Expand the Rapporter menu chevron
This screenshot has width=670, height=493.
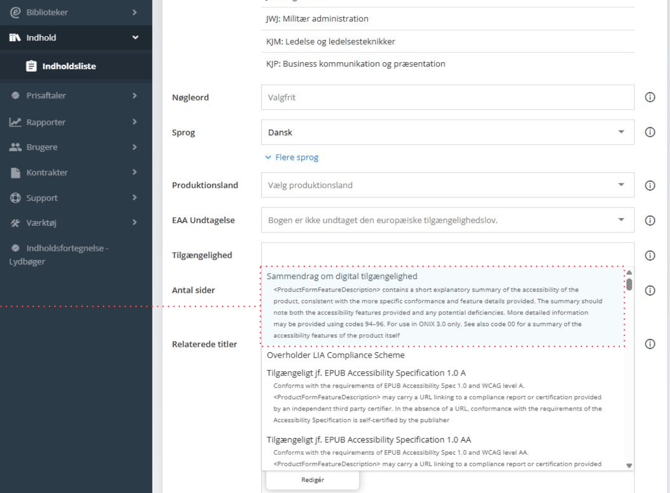[135, 122]
